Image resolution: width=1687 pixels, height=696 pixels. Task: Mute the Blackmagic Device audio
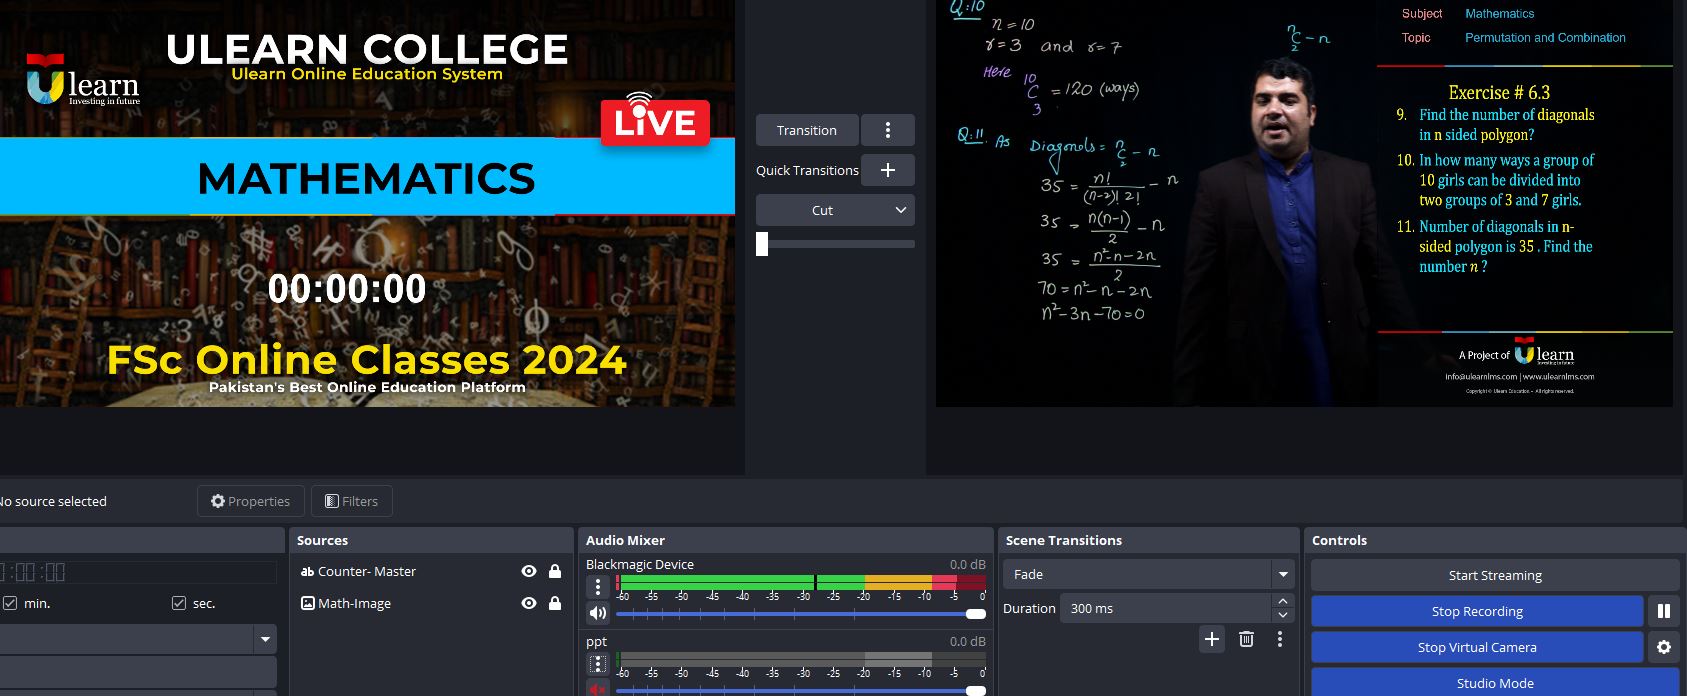[x=597, y=613]
